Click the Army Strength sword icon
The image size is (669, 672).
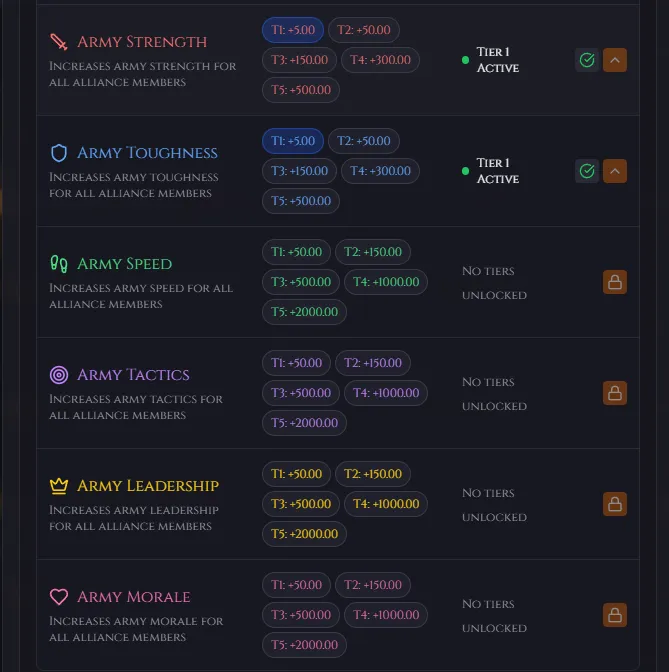coord(59,42)
